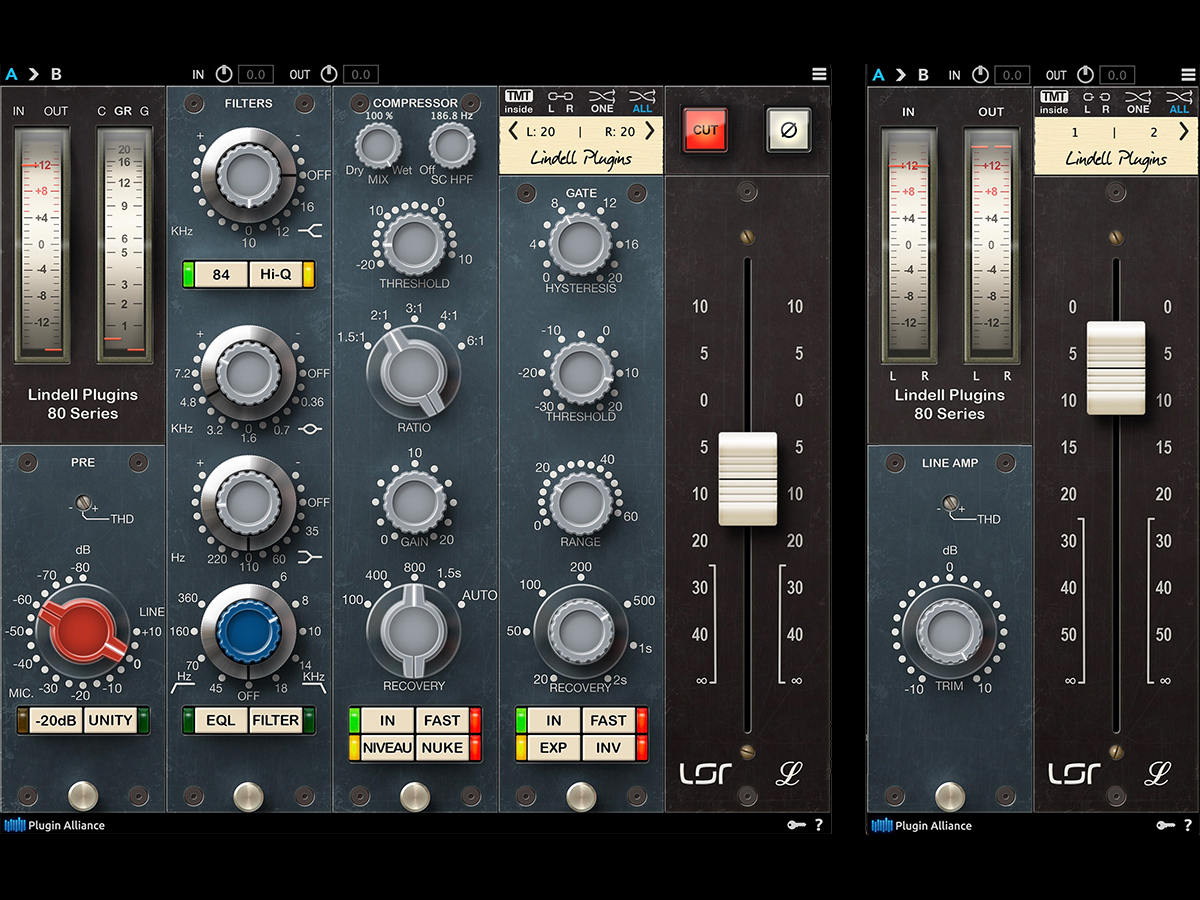Image resolution: width=1200 pixels, height=900 pixels.
Task: Click the TMT inside badge above L: 20
Action: 519,101
